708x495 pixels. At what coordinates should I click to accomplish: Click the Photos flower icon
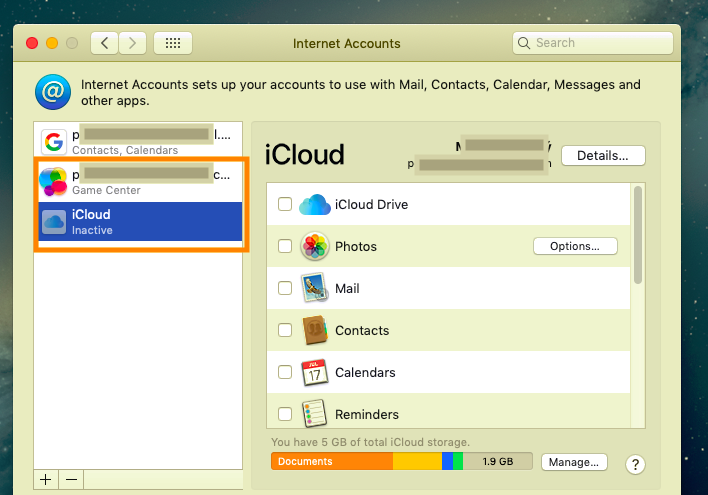315,246
